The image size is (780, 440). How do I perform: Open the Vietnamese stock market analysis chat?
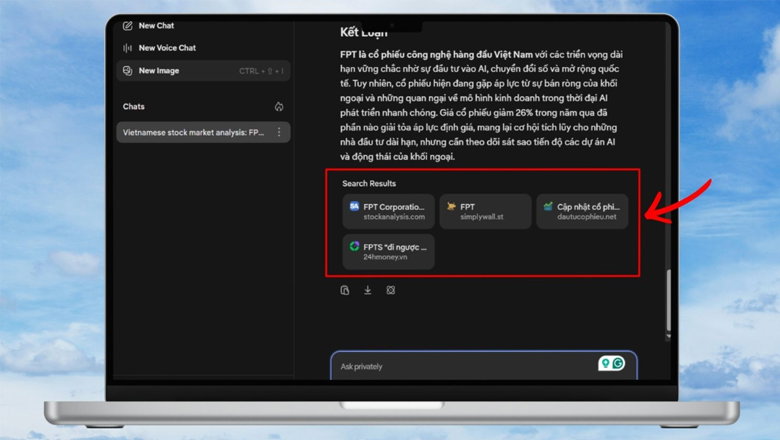(x=203, y=132)
